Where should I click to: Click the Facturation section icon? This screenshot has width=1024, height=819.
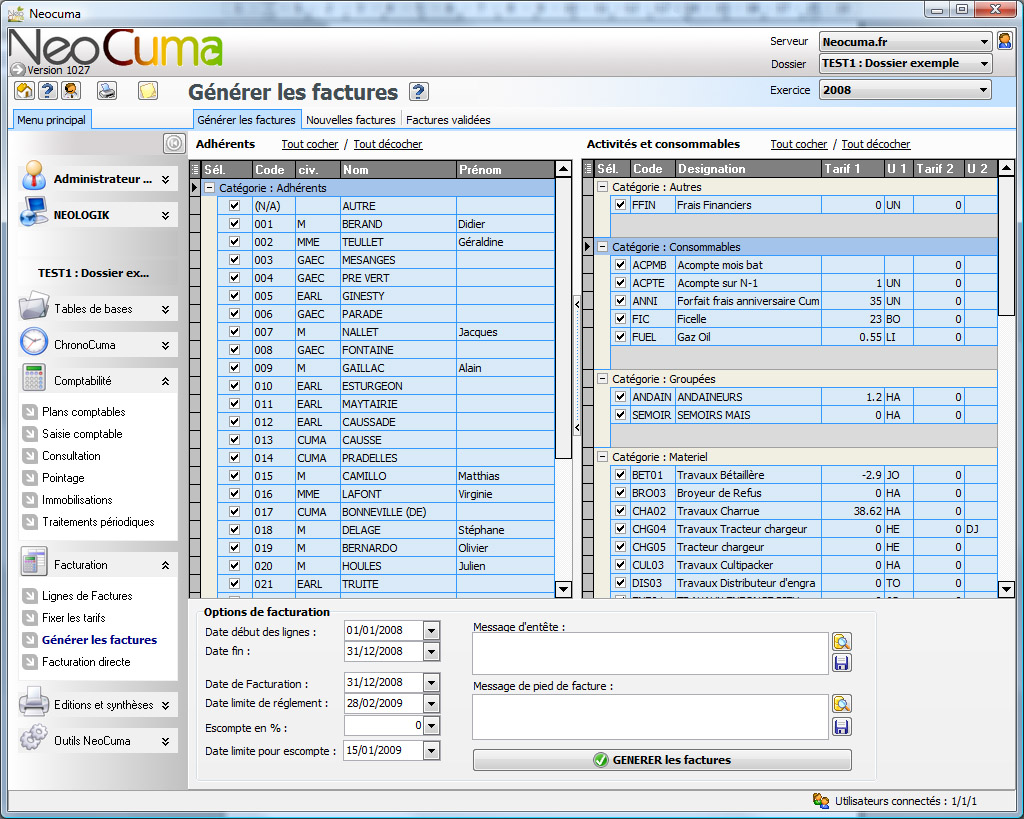coord(33,562)
